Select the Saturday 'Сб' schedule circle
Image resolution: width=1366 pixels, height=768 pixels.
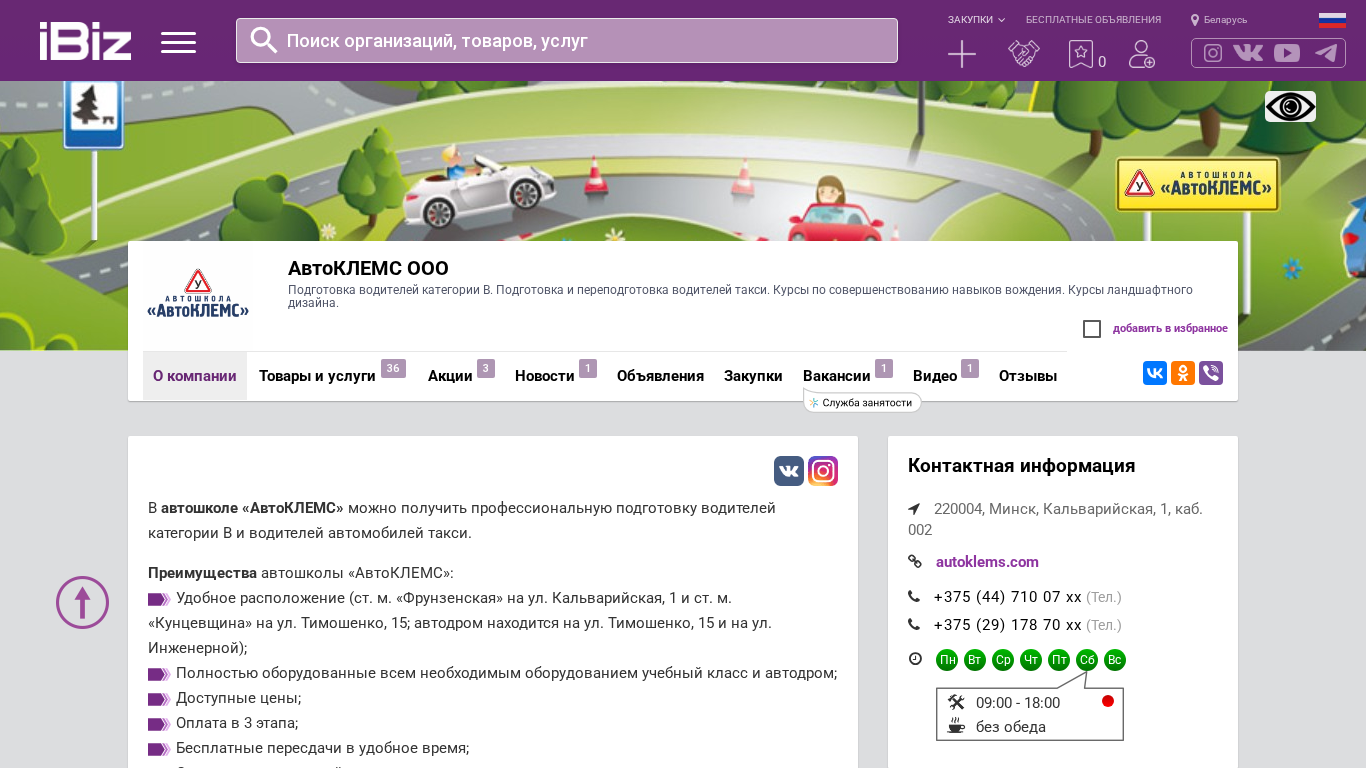point(1087,660)
